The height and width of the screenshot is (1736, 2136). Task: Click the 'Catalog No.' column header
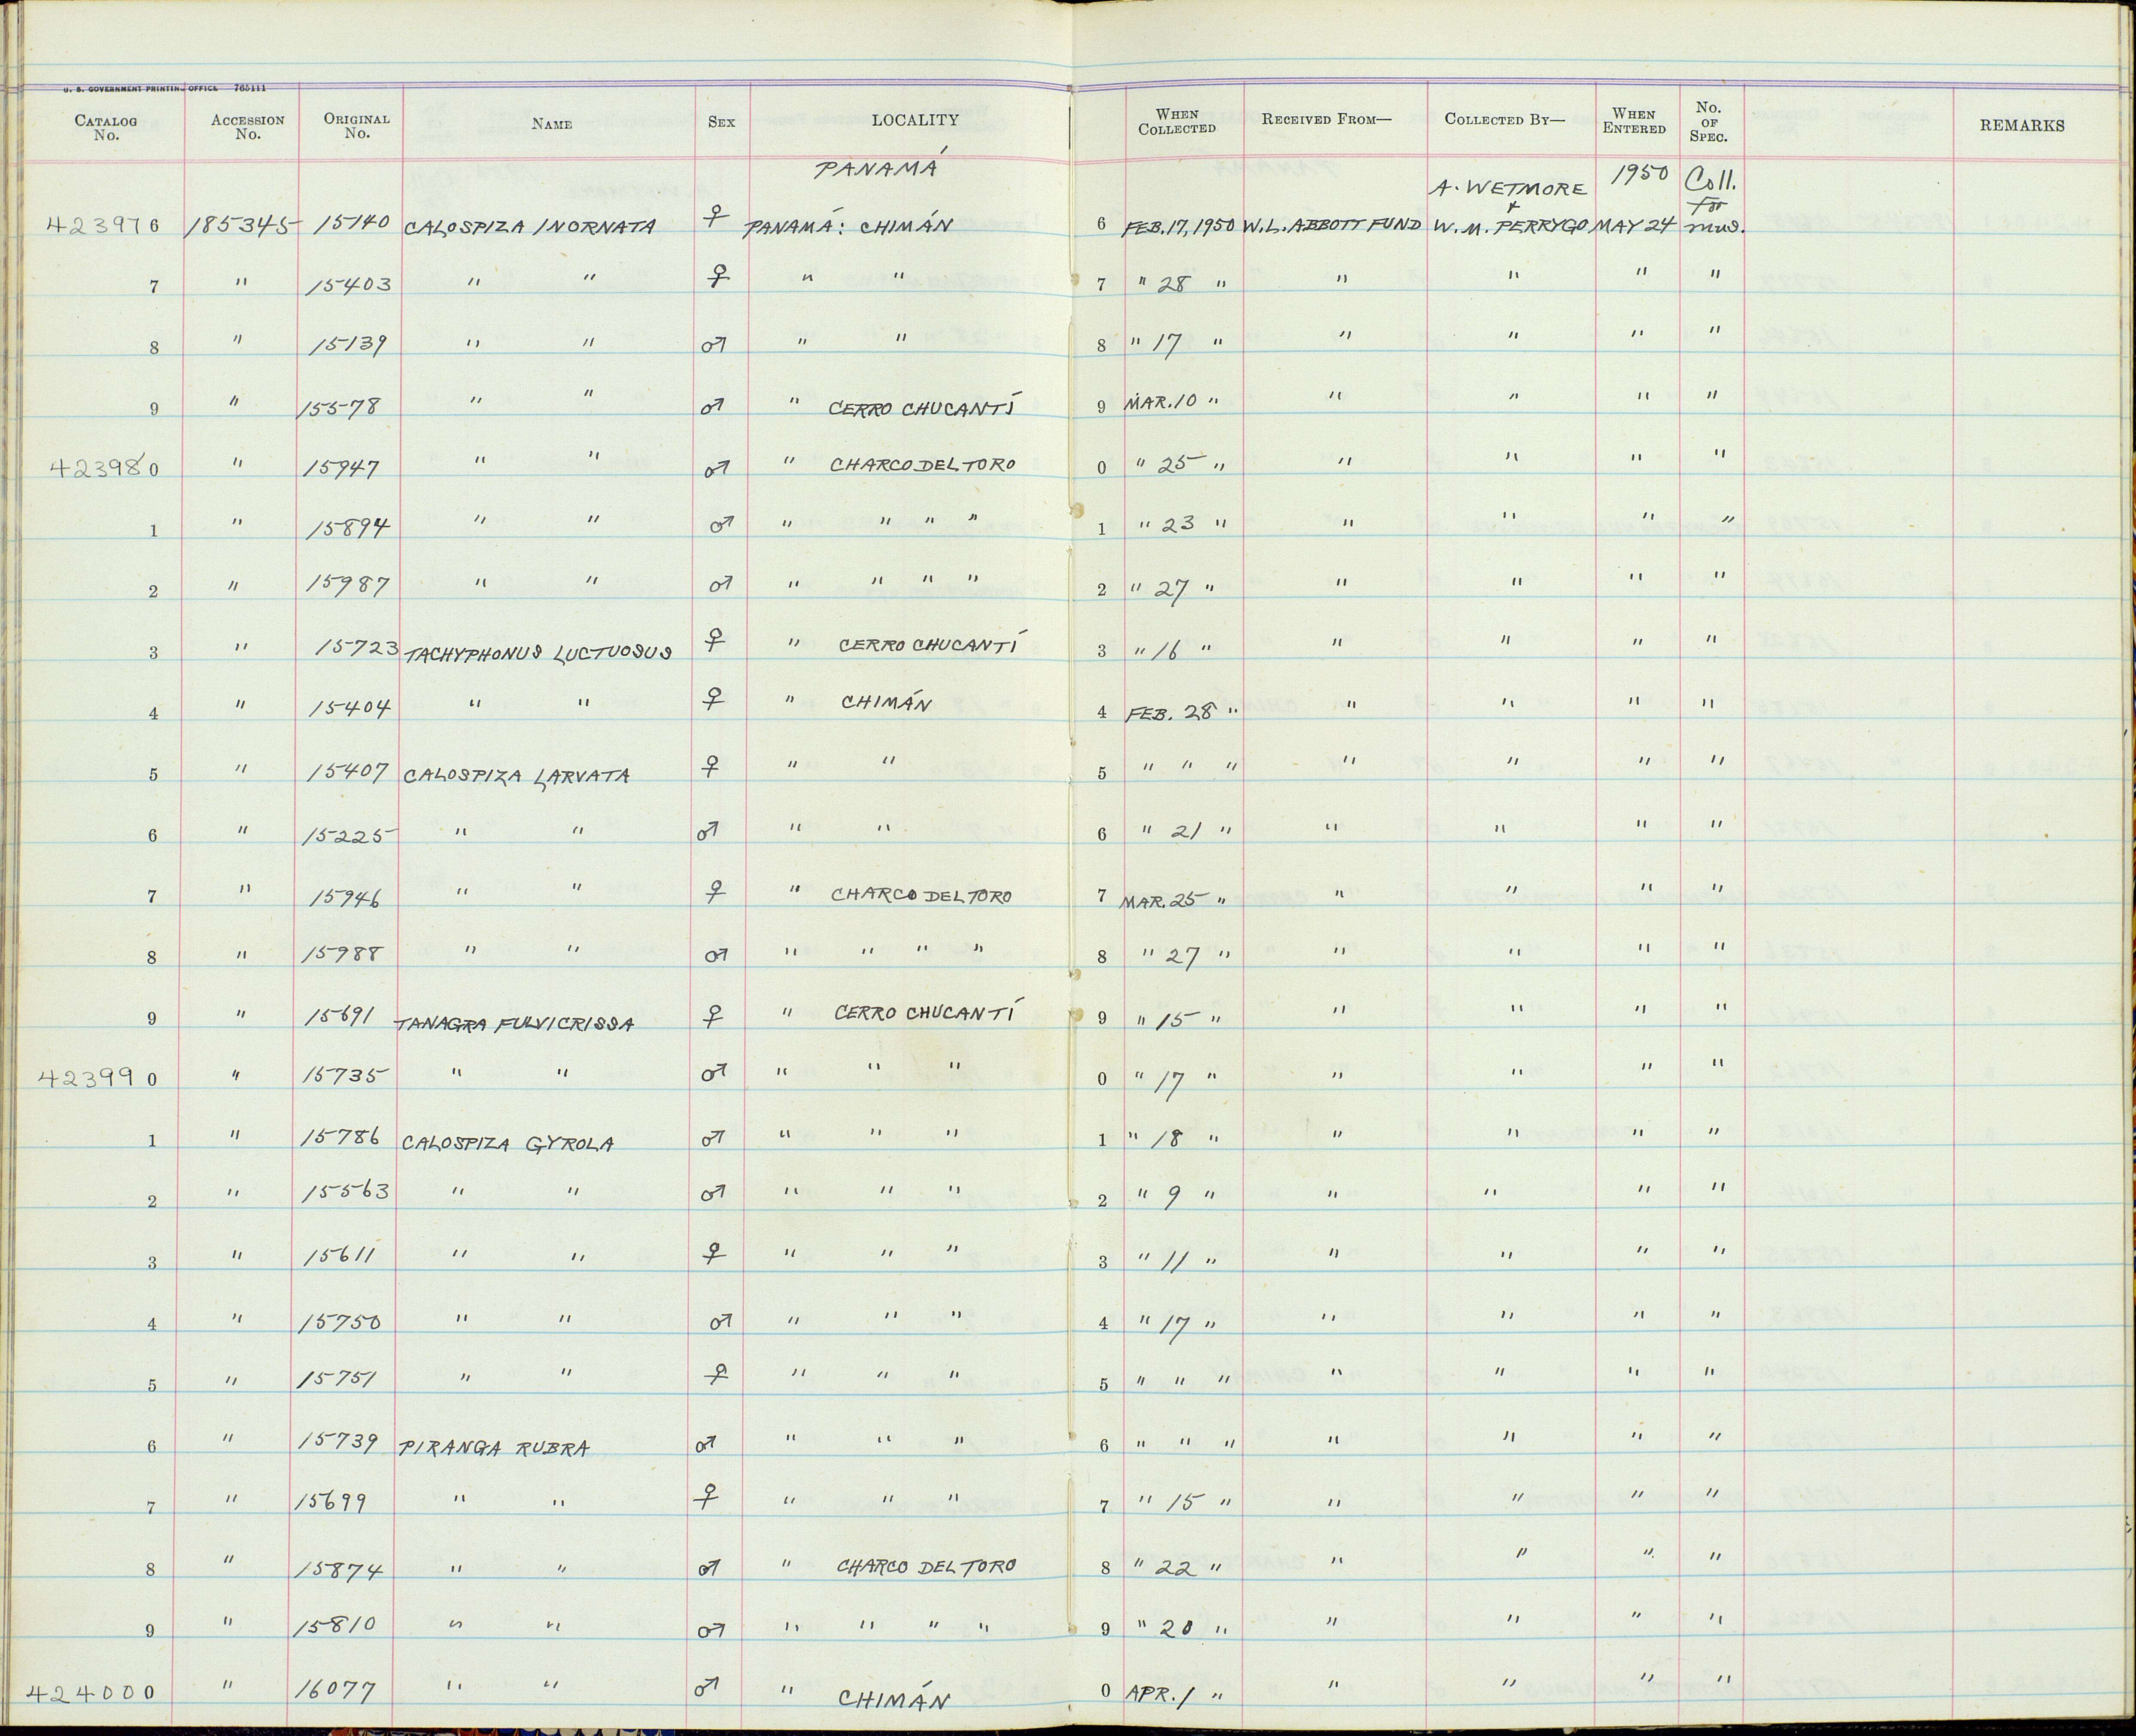[105, 128]
